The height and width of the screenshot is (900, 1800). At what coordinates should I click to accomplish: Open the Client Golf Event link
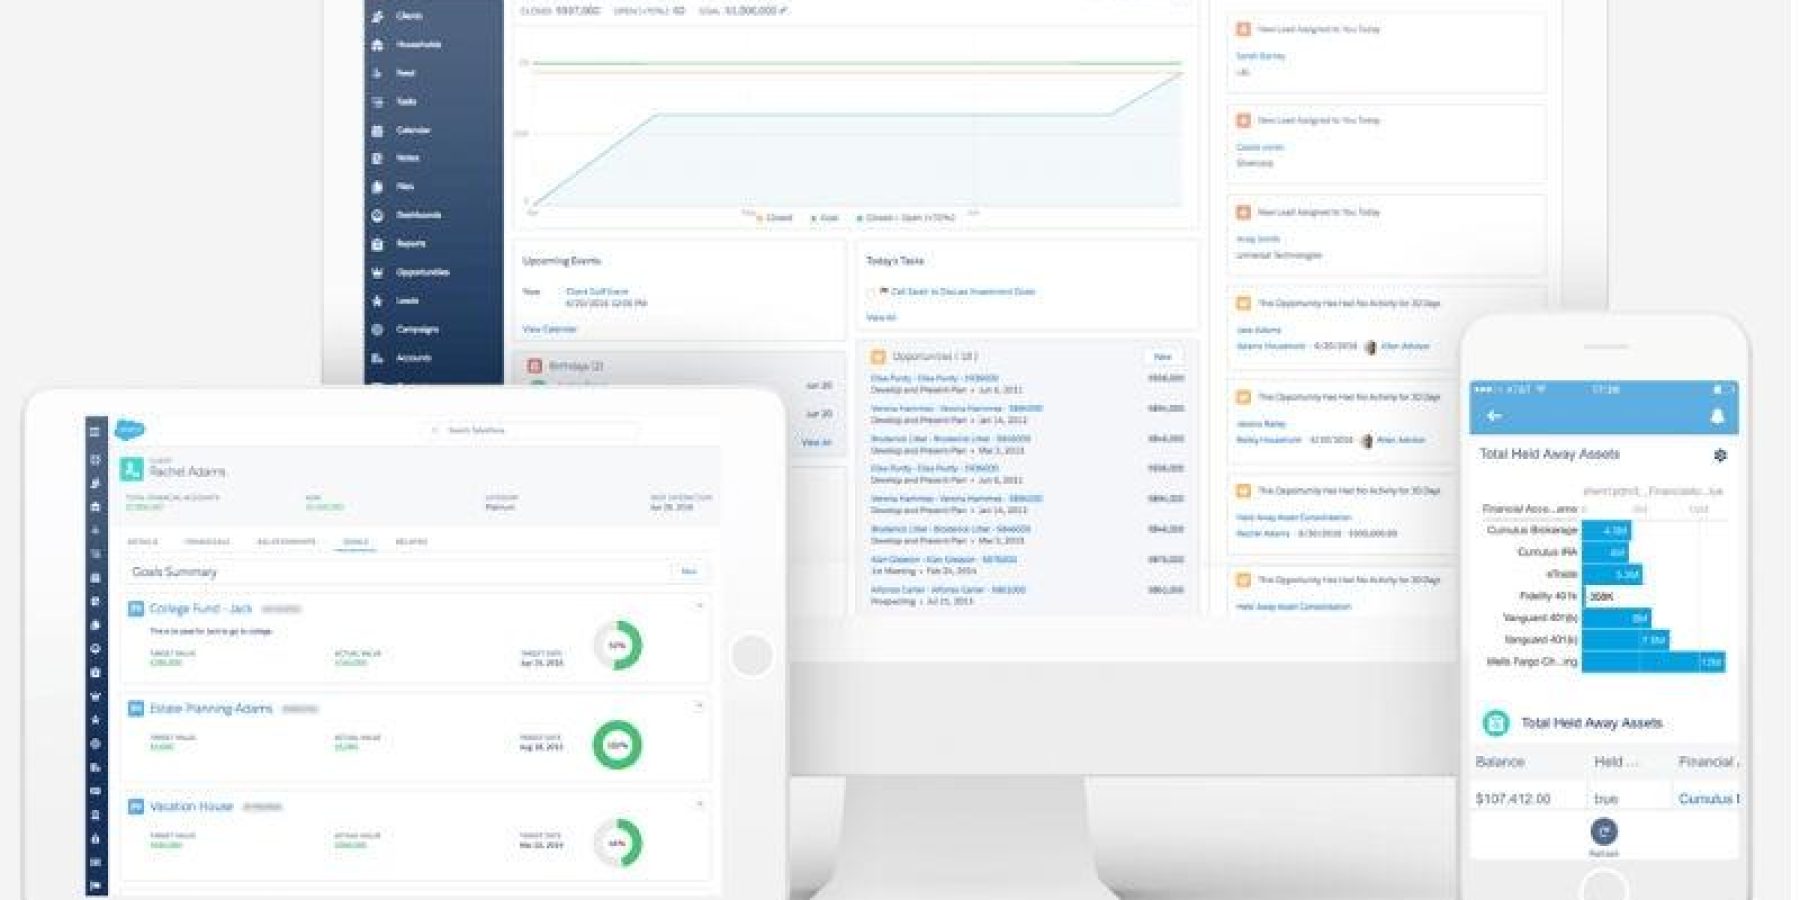pos(597,292)
